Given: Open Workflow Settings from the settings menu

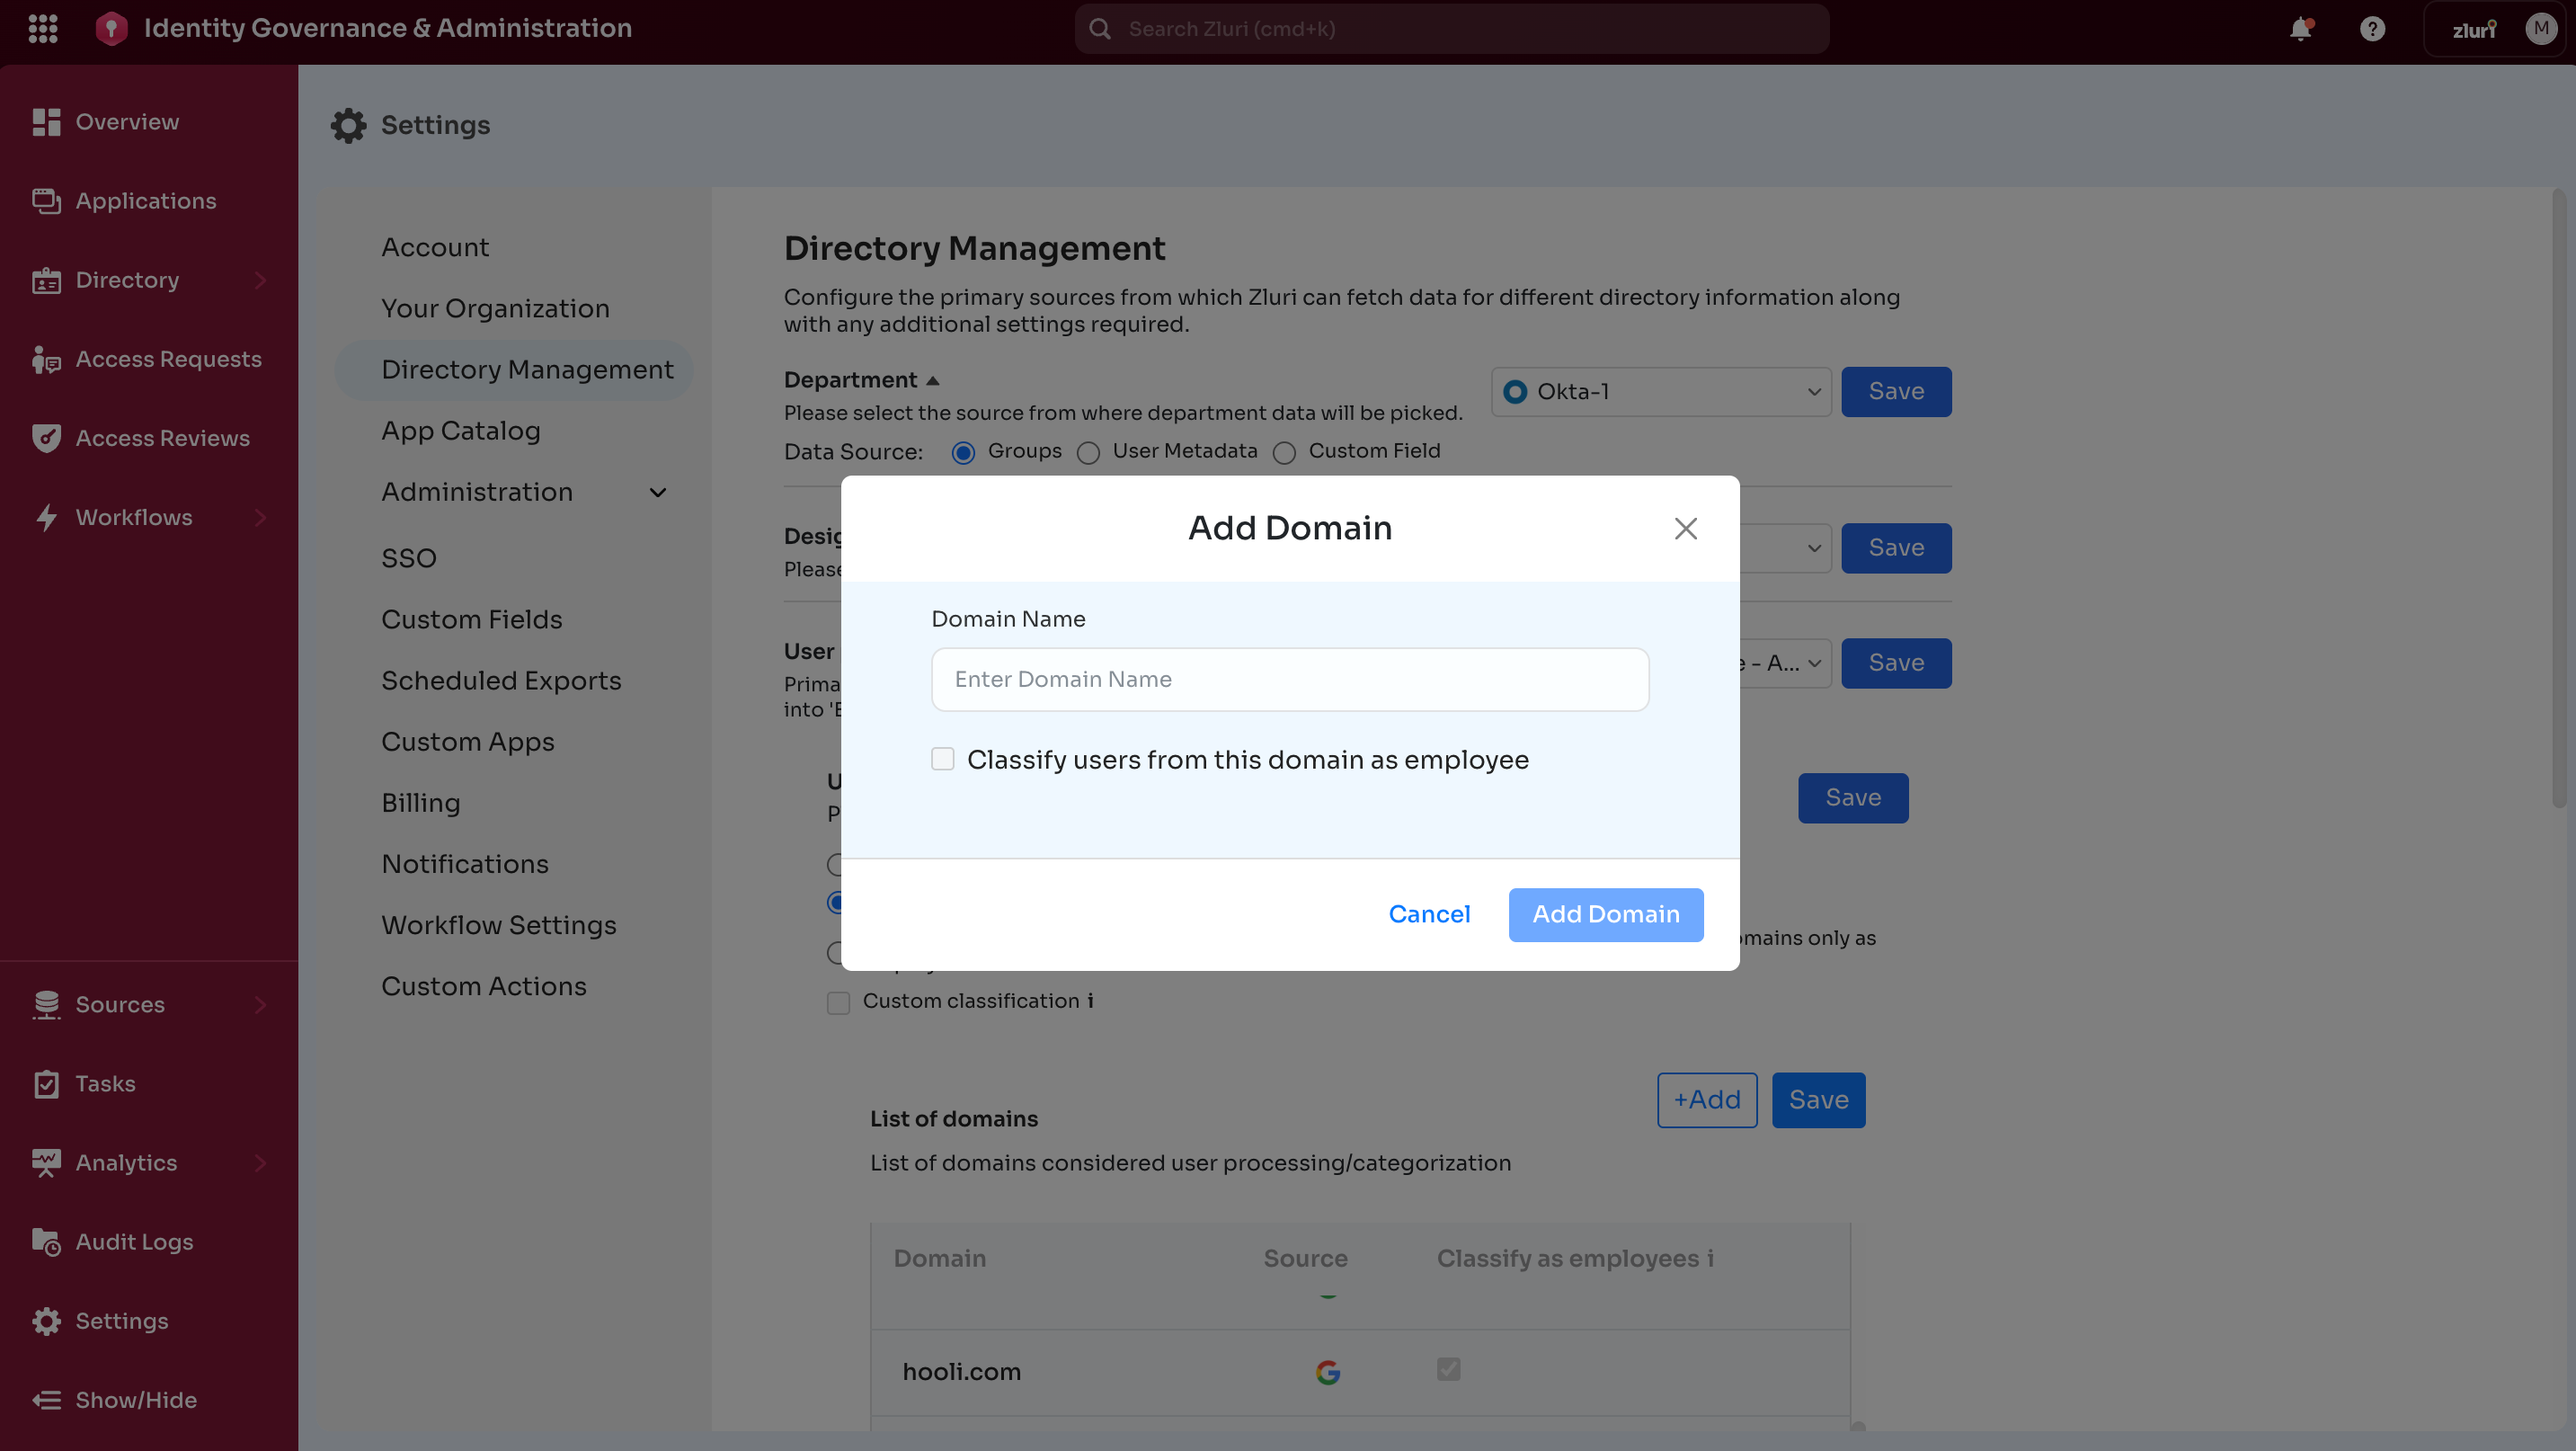Looking at the screenshot, I should (x=498, y=925).
